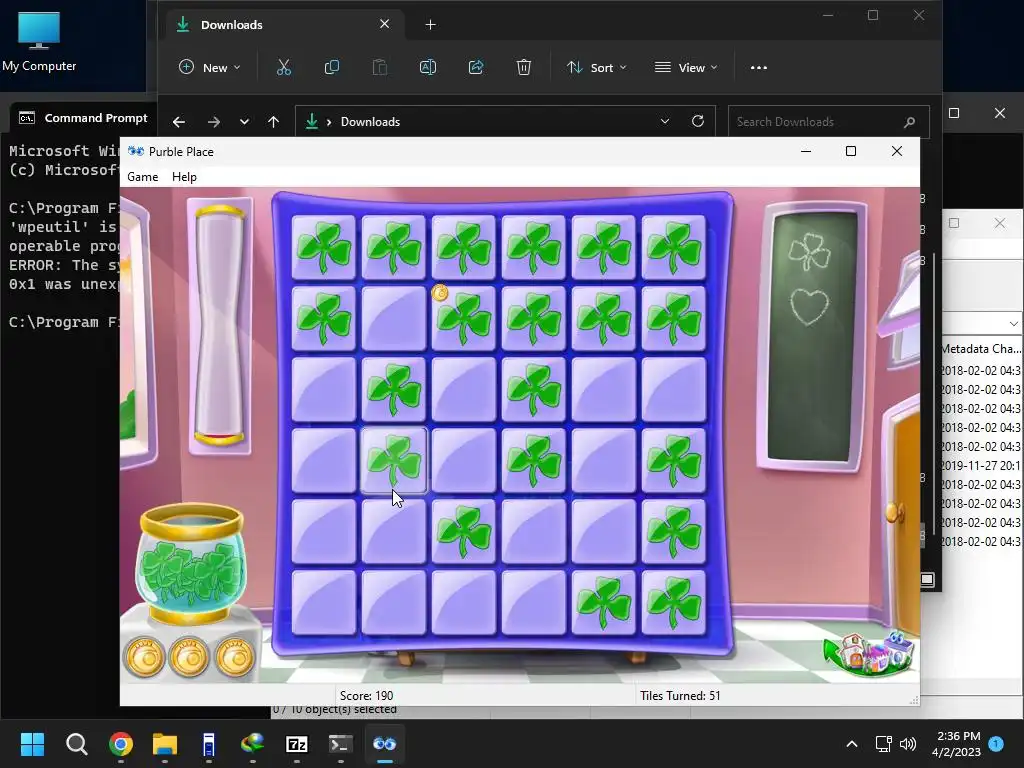Screen dimensions: 1024x768
Task: Click the 2019-11-27 date row
Action: coord(981,466)
